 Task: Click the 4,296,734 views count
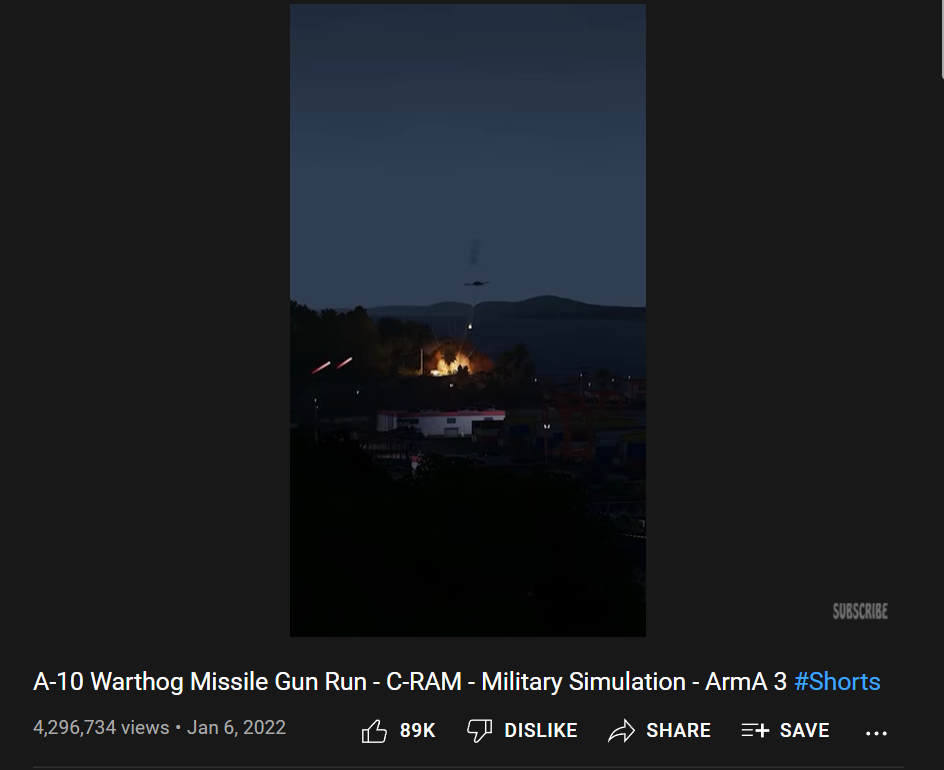pos(101,727)
